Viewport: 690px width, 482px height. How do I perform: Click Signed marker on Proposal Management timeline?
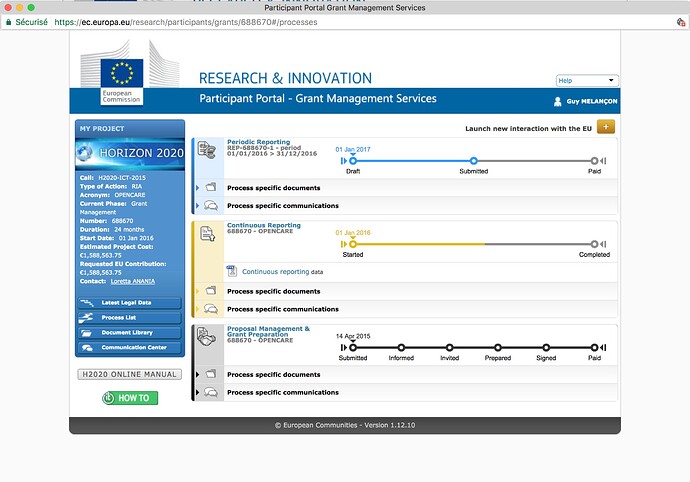coord(546,347)
